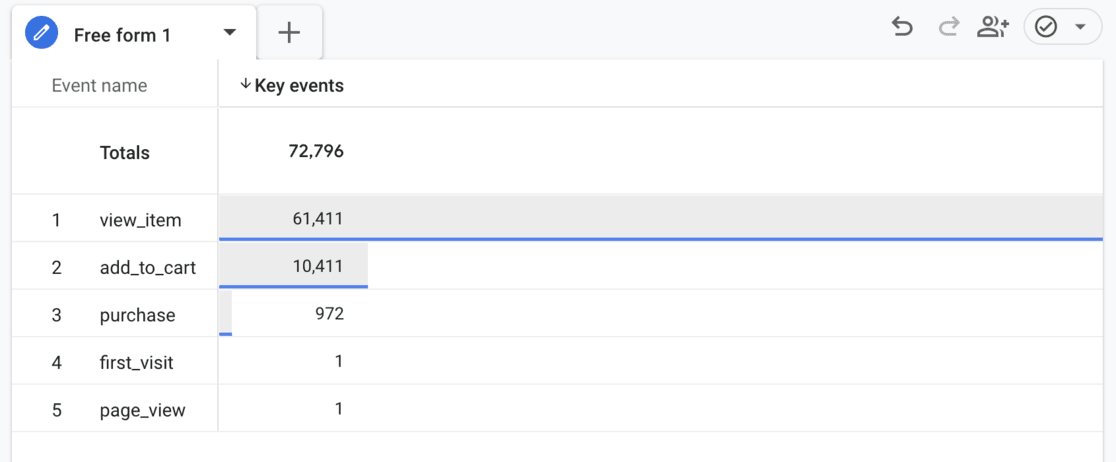Open the Free form 1 dropdown arrow
This screenshot has width=1116, height=462.
(x=230, y=33)
